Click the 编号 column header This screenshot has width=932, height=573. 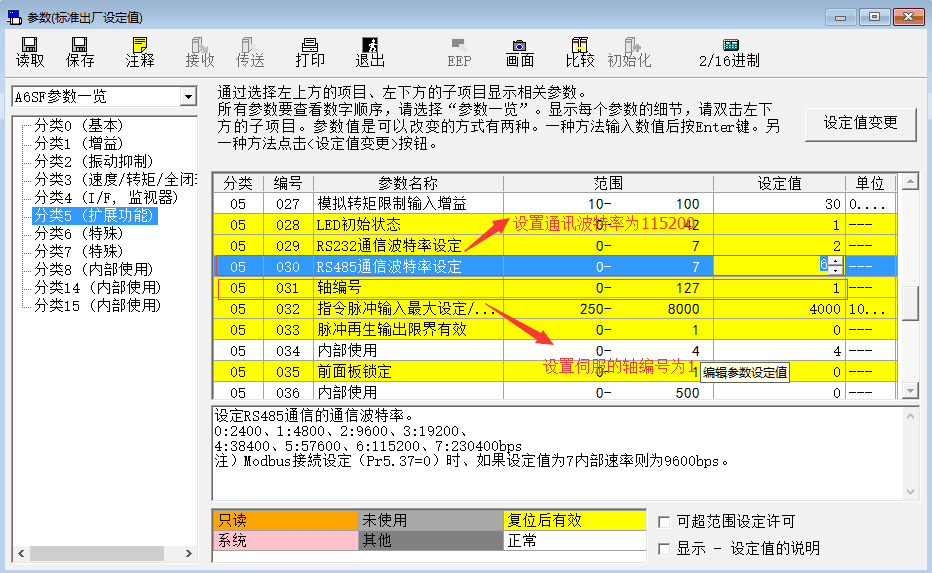[288, 183]
